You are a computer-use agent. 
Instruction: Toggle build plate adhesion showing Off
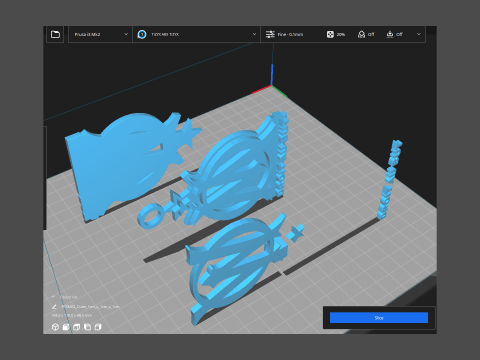point(395,34)
